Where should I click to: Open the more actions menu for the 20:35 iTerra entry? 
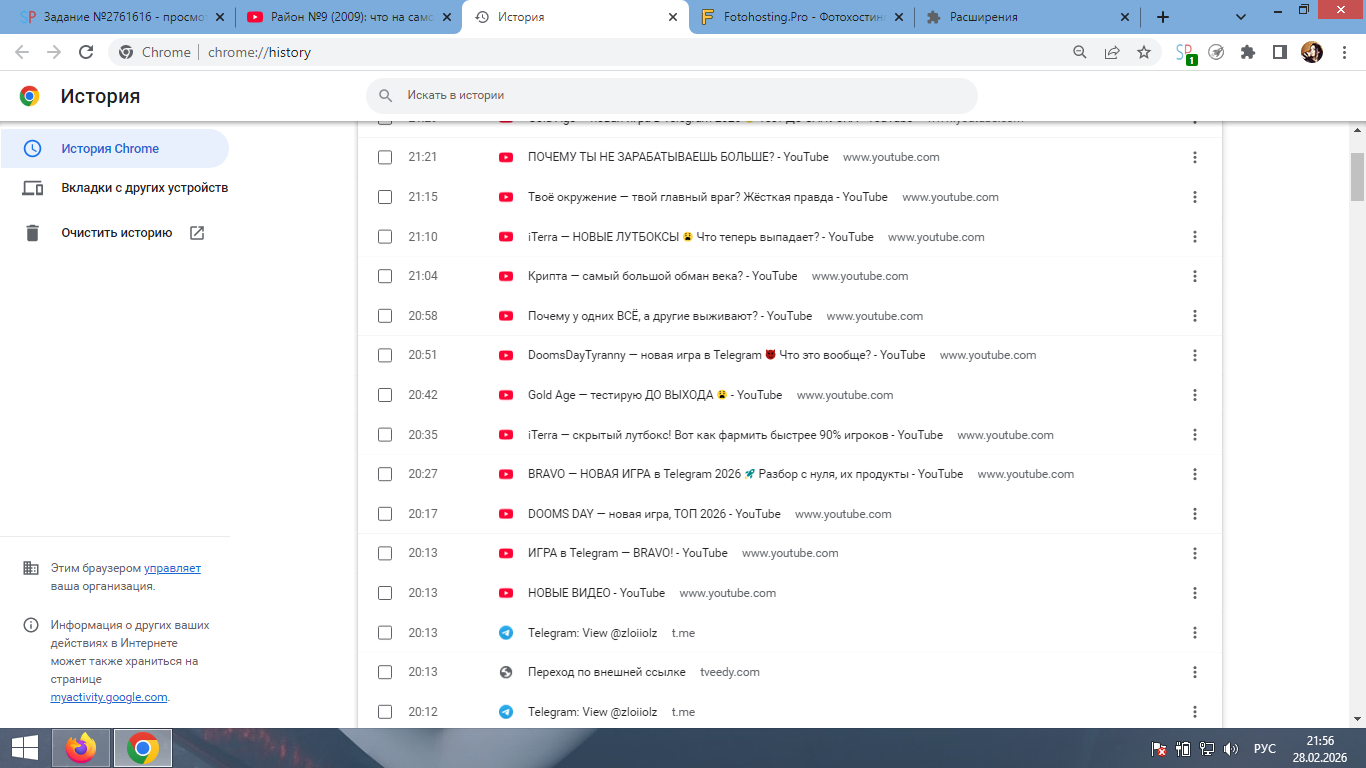[1195, 435]
